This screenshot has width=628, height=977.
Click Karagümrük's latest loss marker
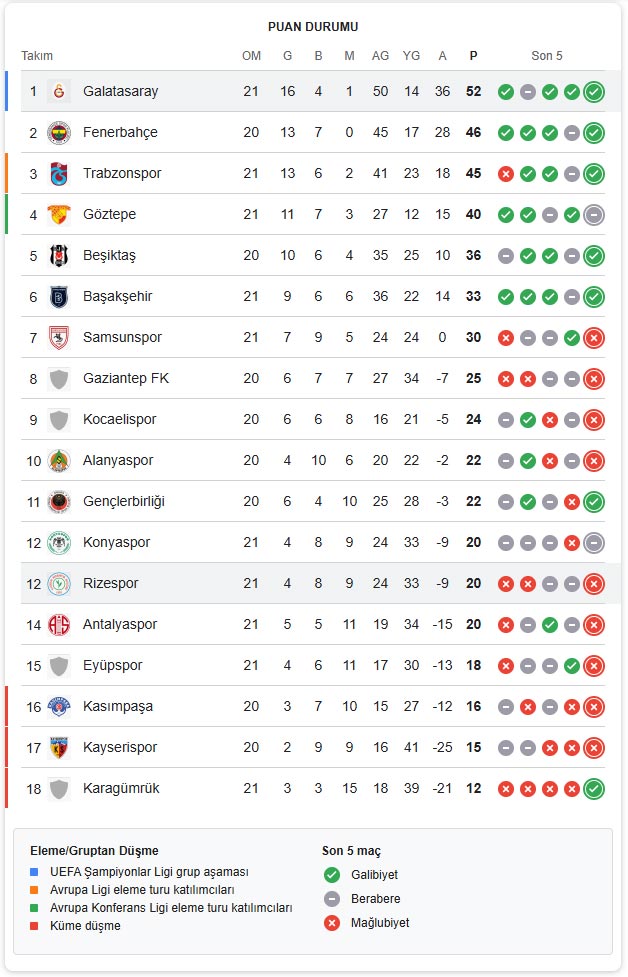(x=570, y=788)
